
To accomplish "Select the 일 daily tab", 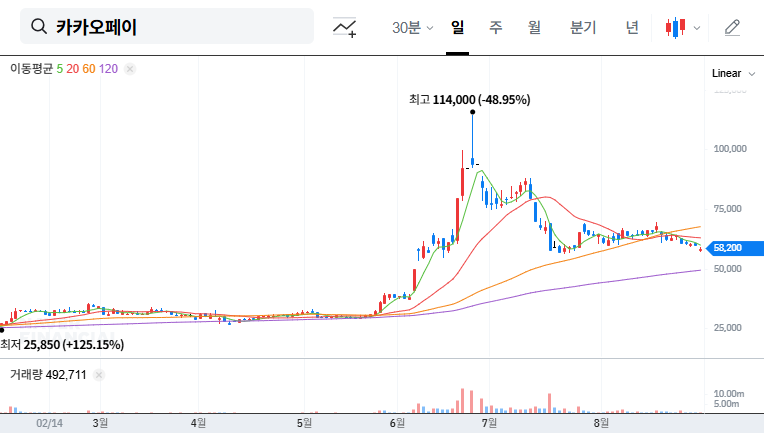I will coord(457,27).
